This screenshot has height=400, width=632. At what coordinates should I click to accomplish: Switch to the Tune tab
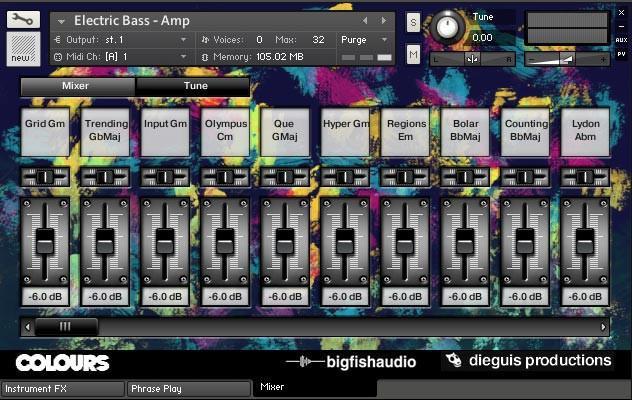(195, 87)
